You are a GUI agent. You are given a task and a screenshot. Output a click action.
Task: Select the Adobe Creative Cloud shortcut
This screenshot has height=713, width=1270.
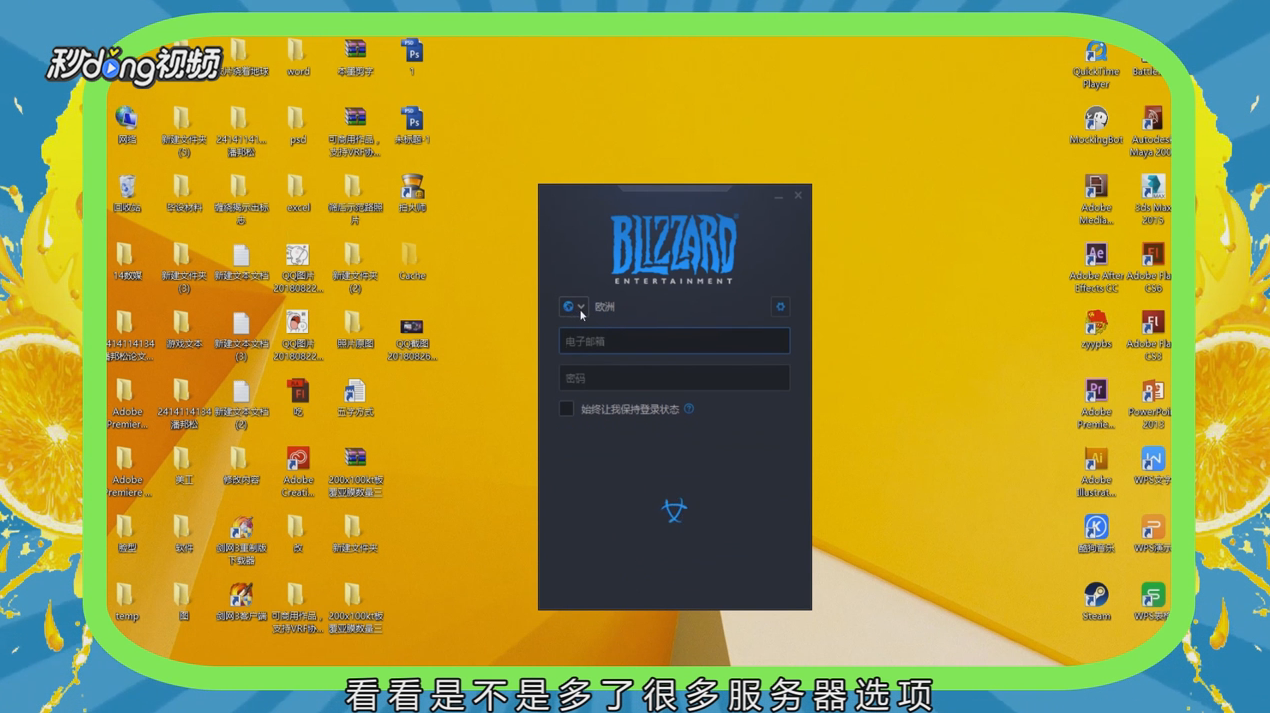click(x=297, y=472)
